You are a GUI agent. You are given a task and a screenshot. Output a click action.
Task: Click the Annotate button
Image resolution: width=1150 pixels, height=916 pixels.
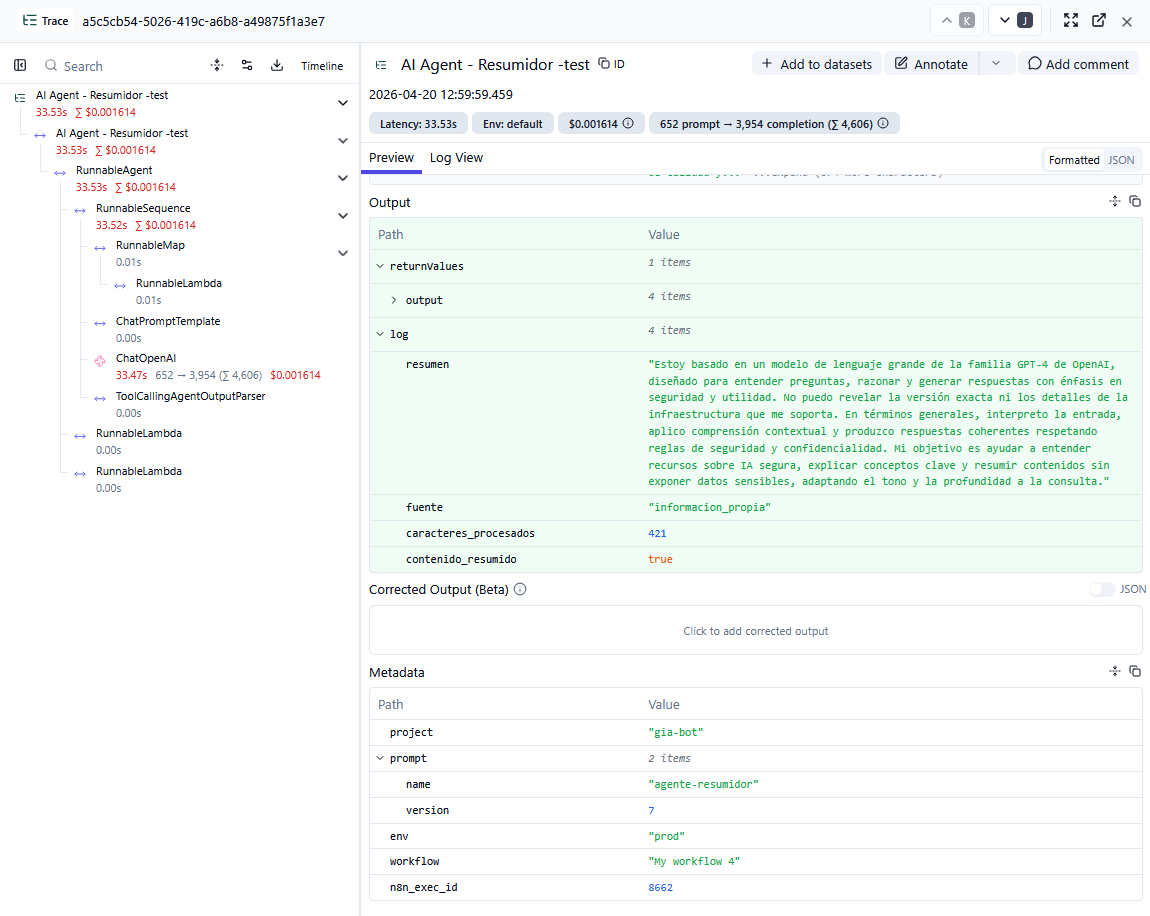[931, 64]
